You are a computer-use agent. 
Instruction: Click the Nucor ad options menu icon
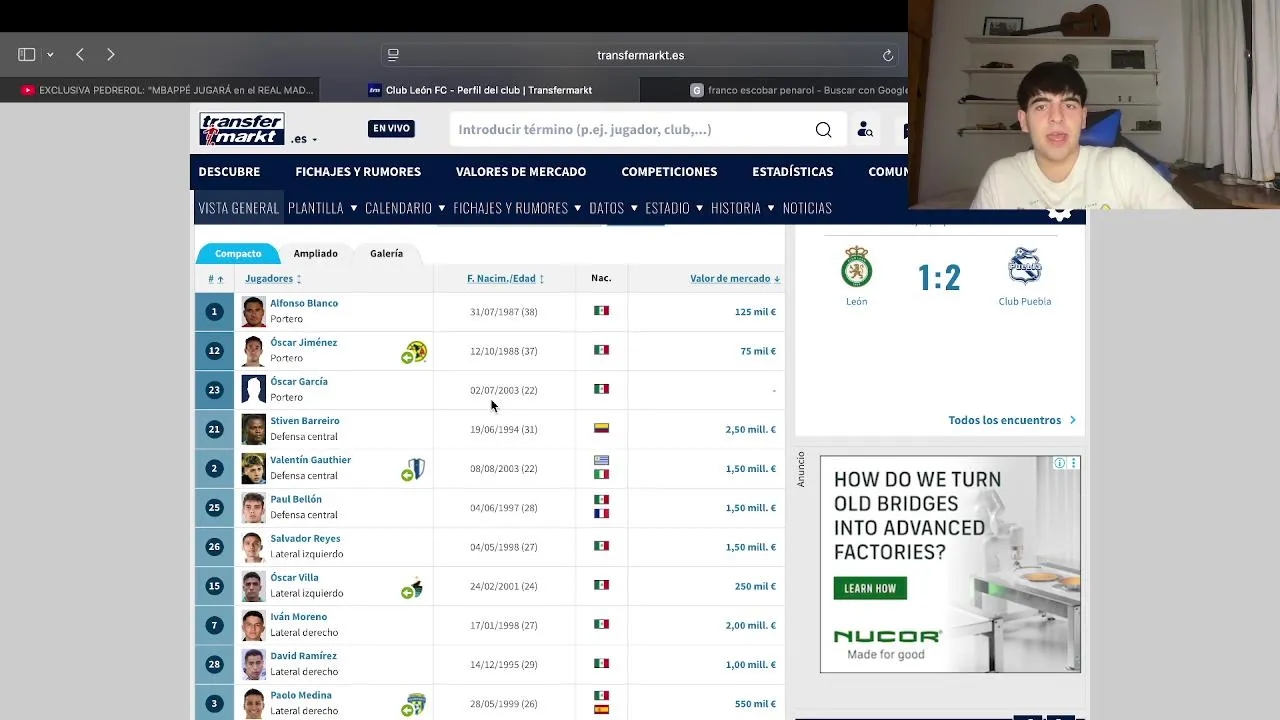[1074, 463]
